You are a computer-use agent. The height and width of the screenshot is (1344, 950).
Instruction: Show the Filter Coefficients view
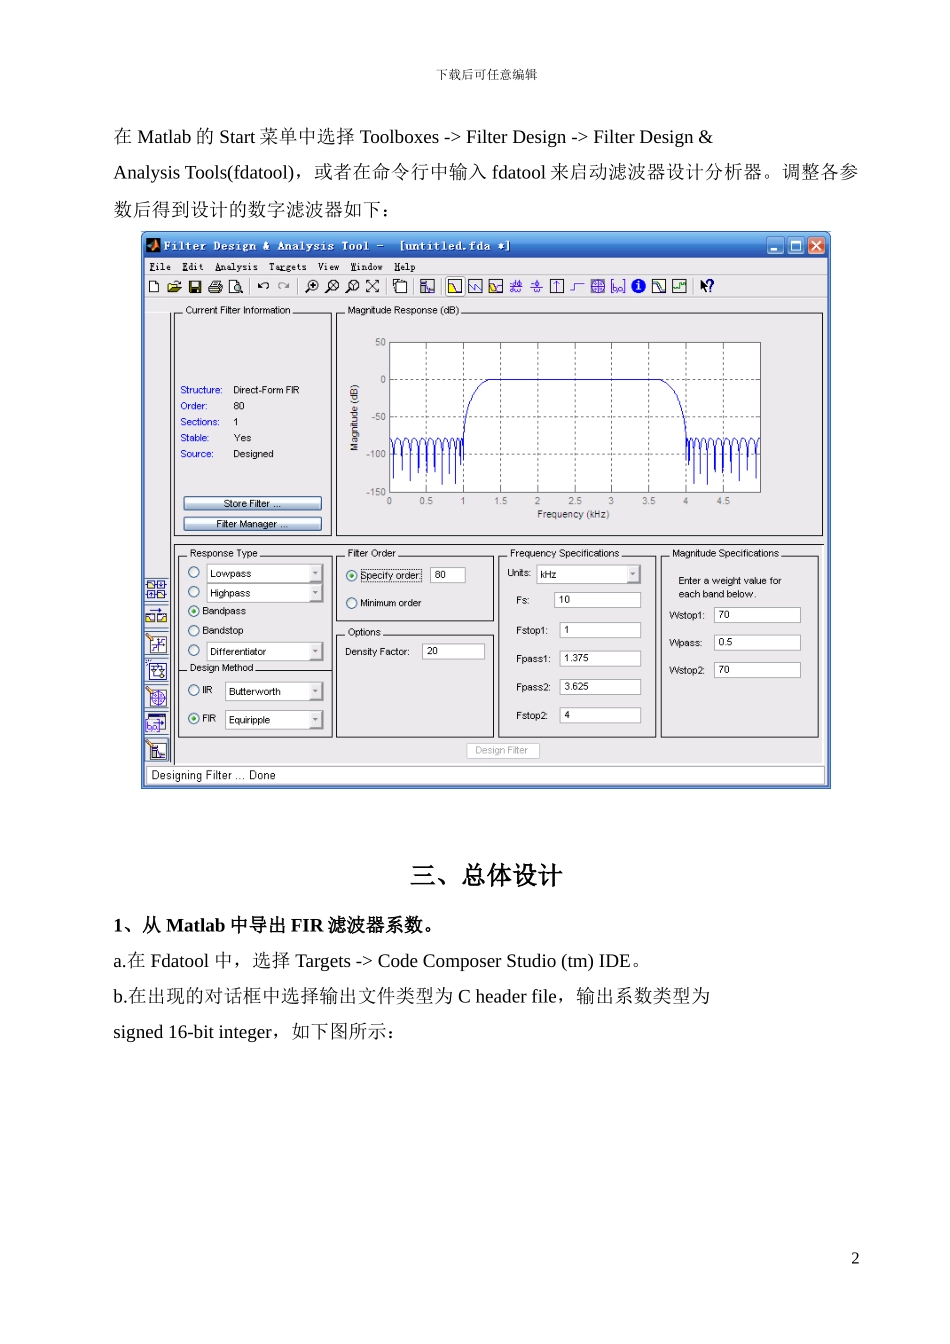[x=619, y=286]
